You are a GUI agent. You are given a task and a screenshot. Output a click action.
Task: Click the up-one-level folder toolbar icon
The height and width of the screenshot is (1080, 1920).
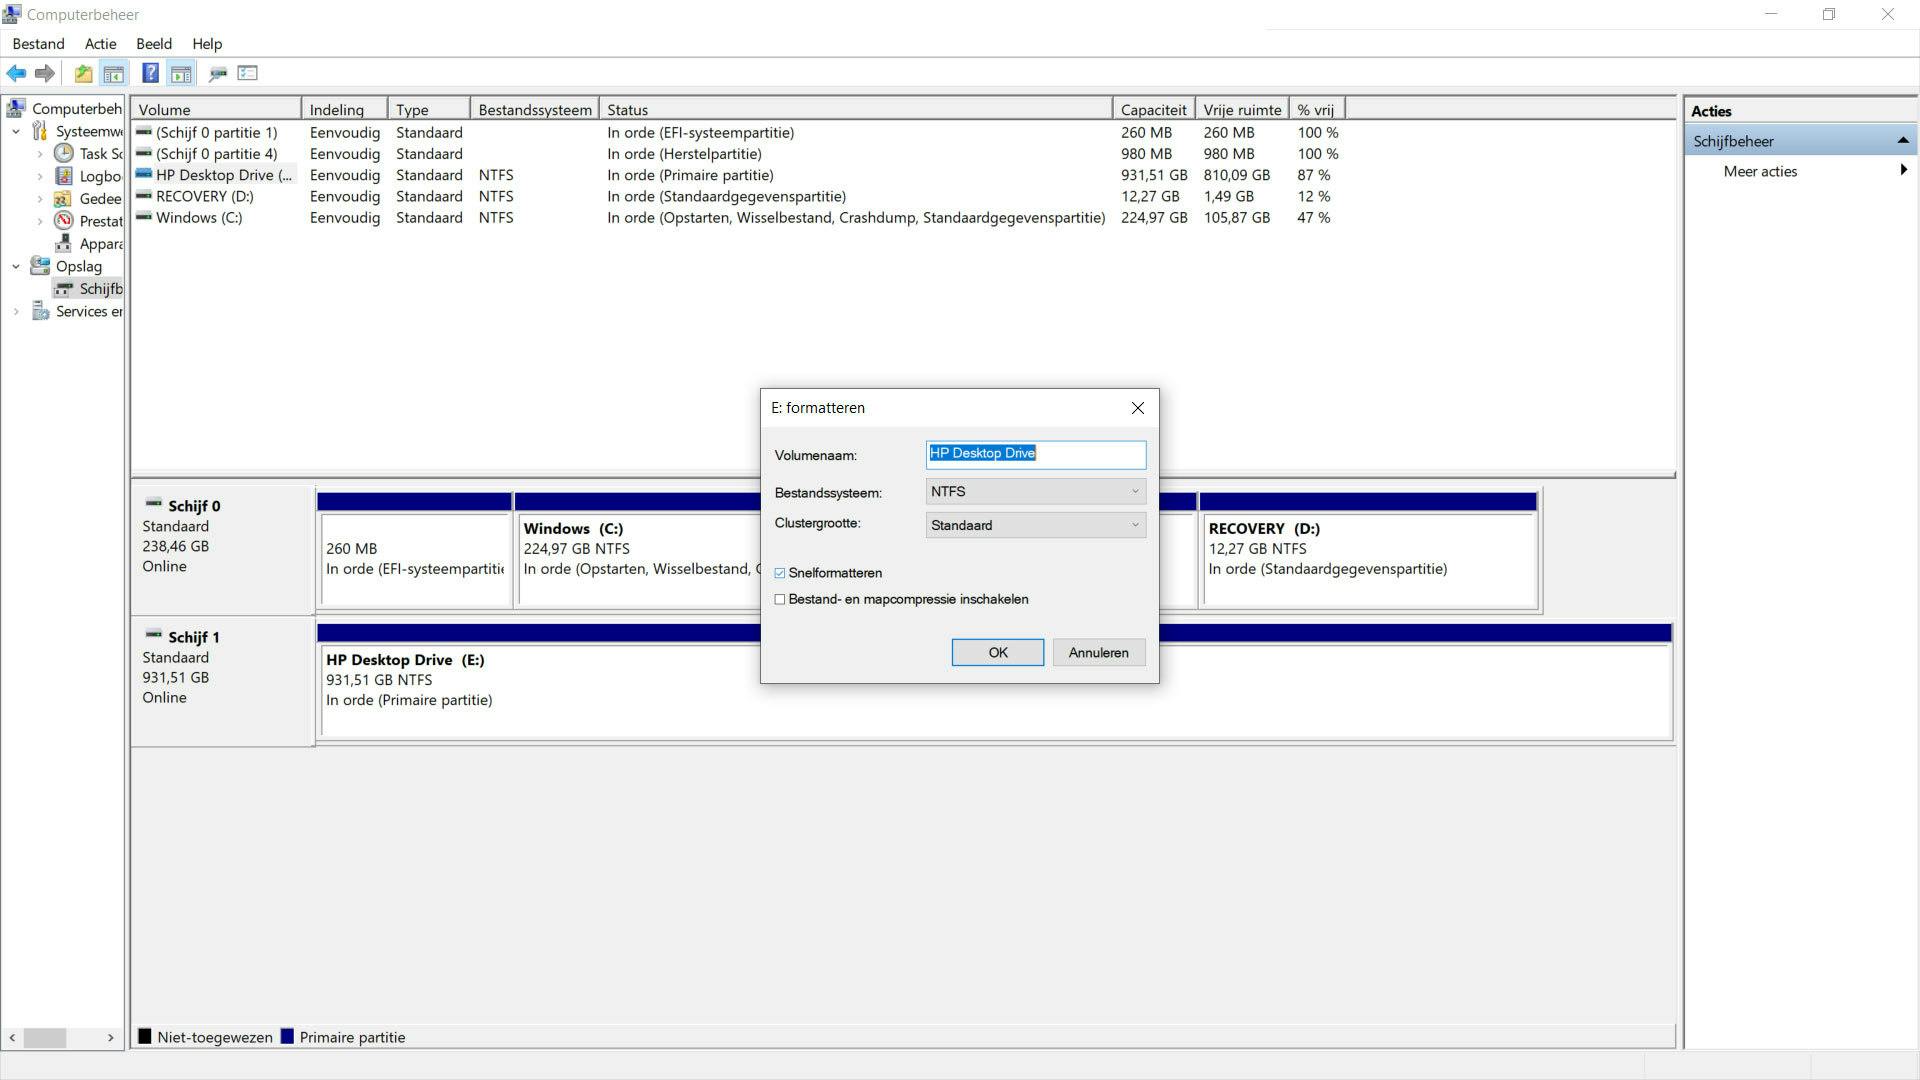[83, 73]
